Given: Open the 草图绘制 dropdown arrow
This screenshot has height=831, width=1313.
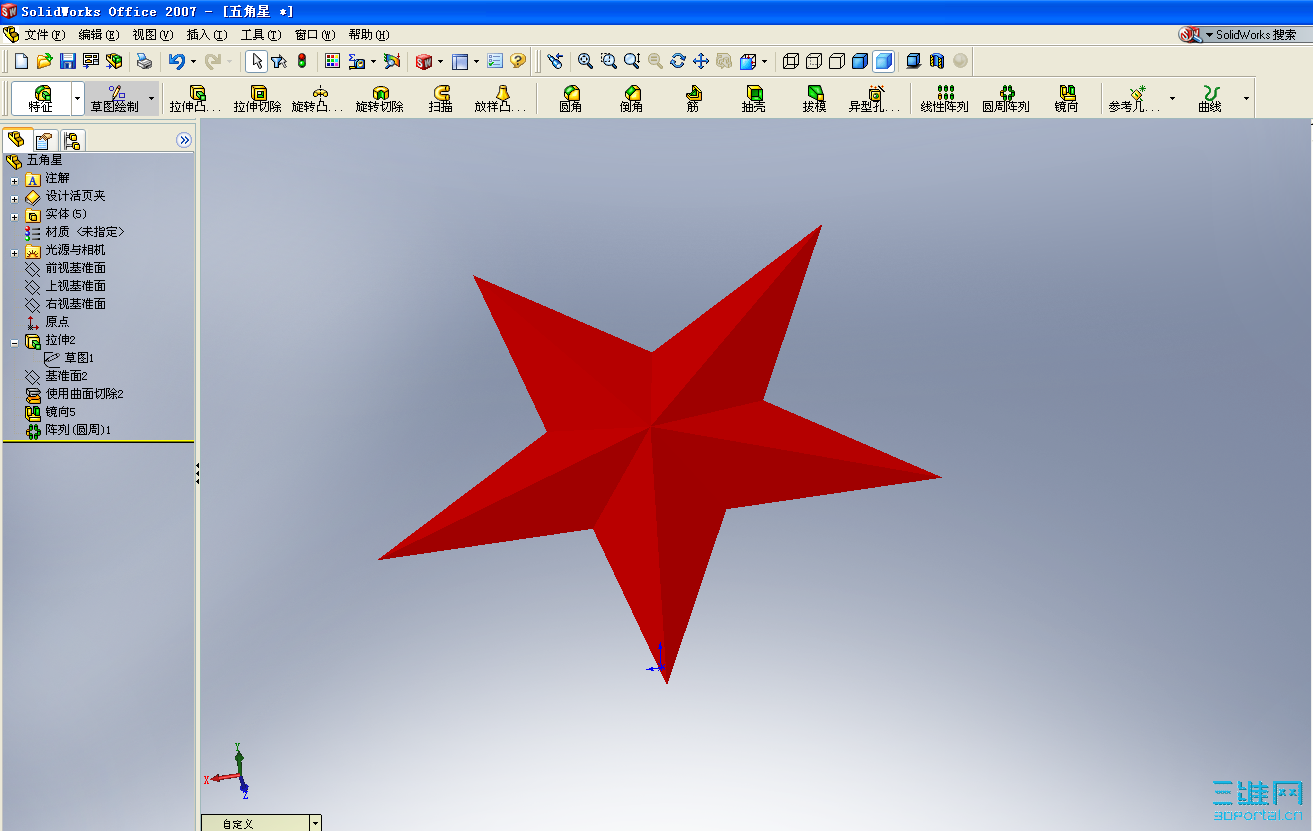Looking at the screenshot, I should tap(151, 98).
